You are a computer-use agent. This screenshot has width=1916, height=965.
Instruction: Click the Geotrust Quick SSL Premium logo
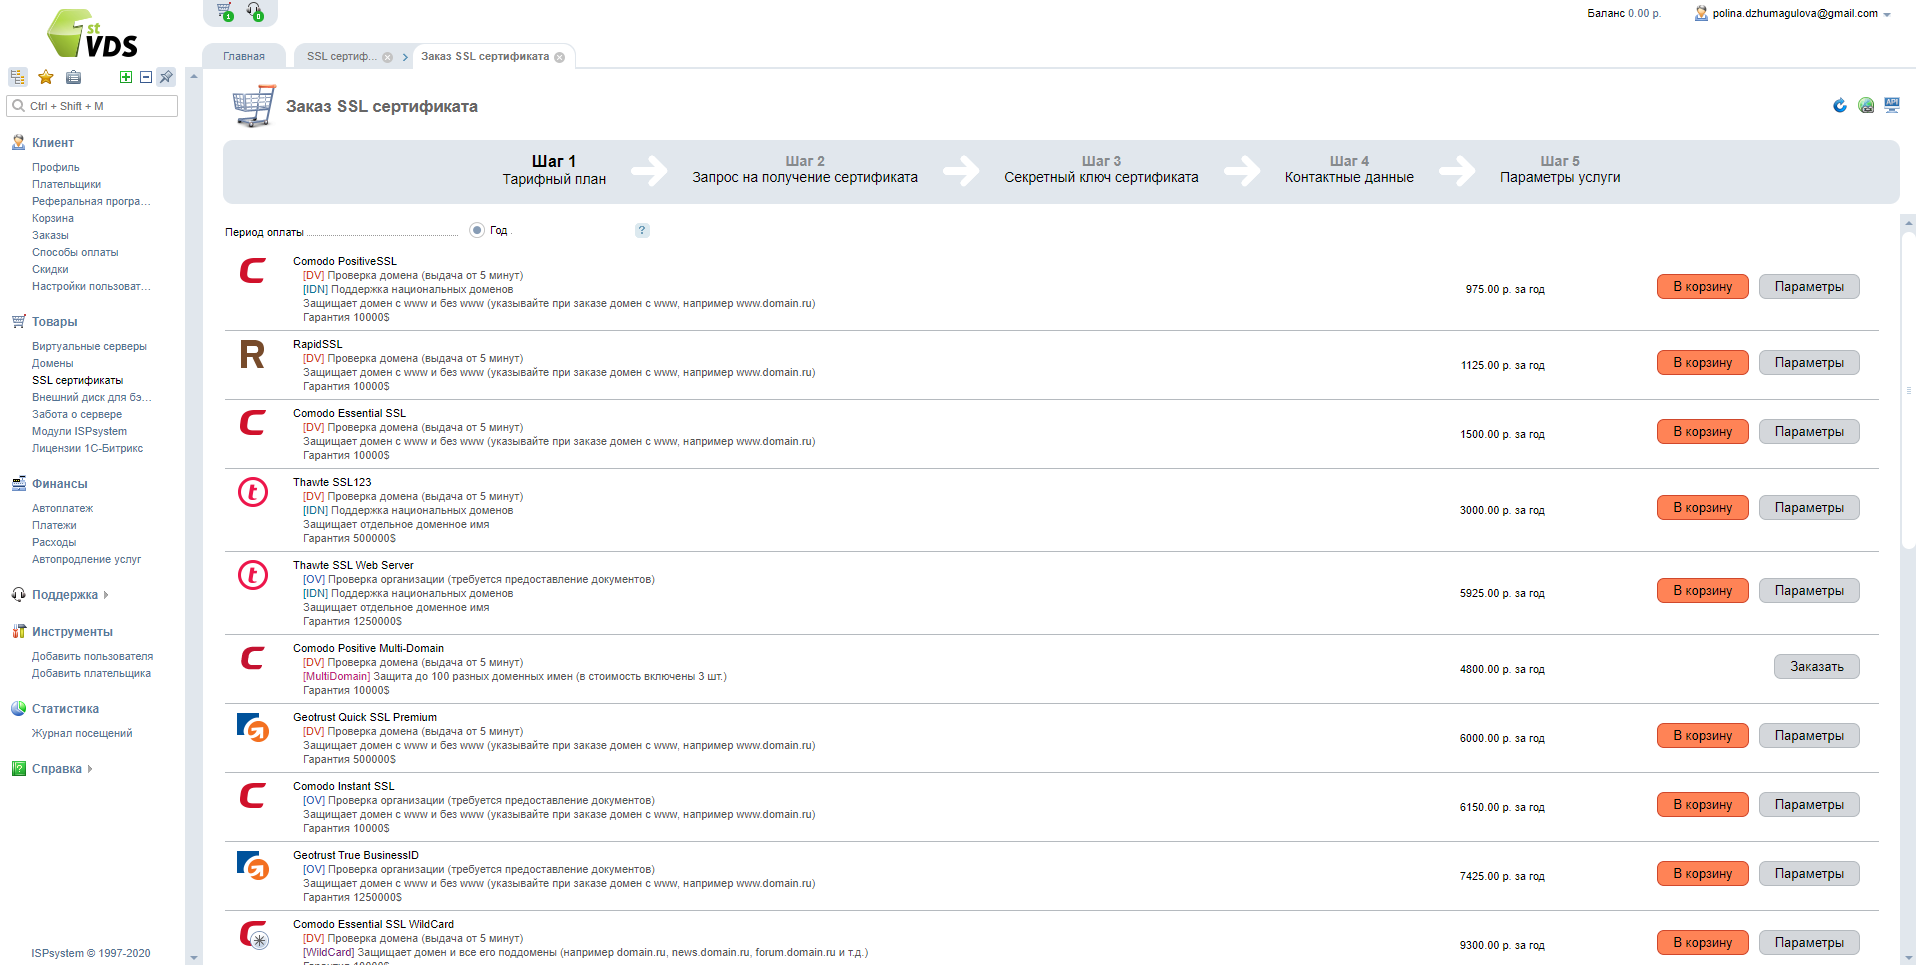253,727
